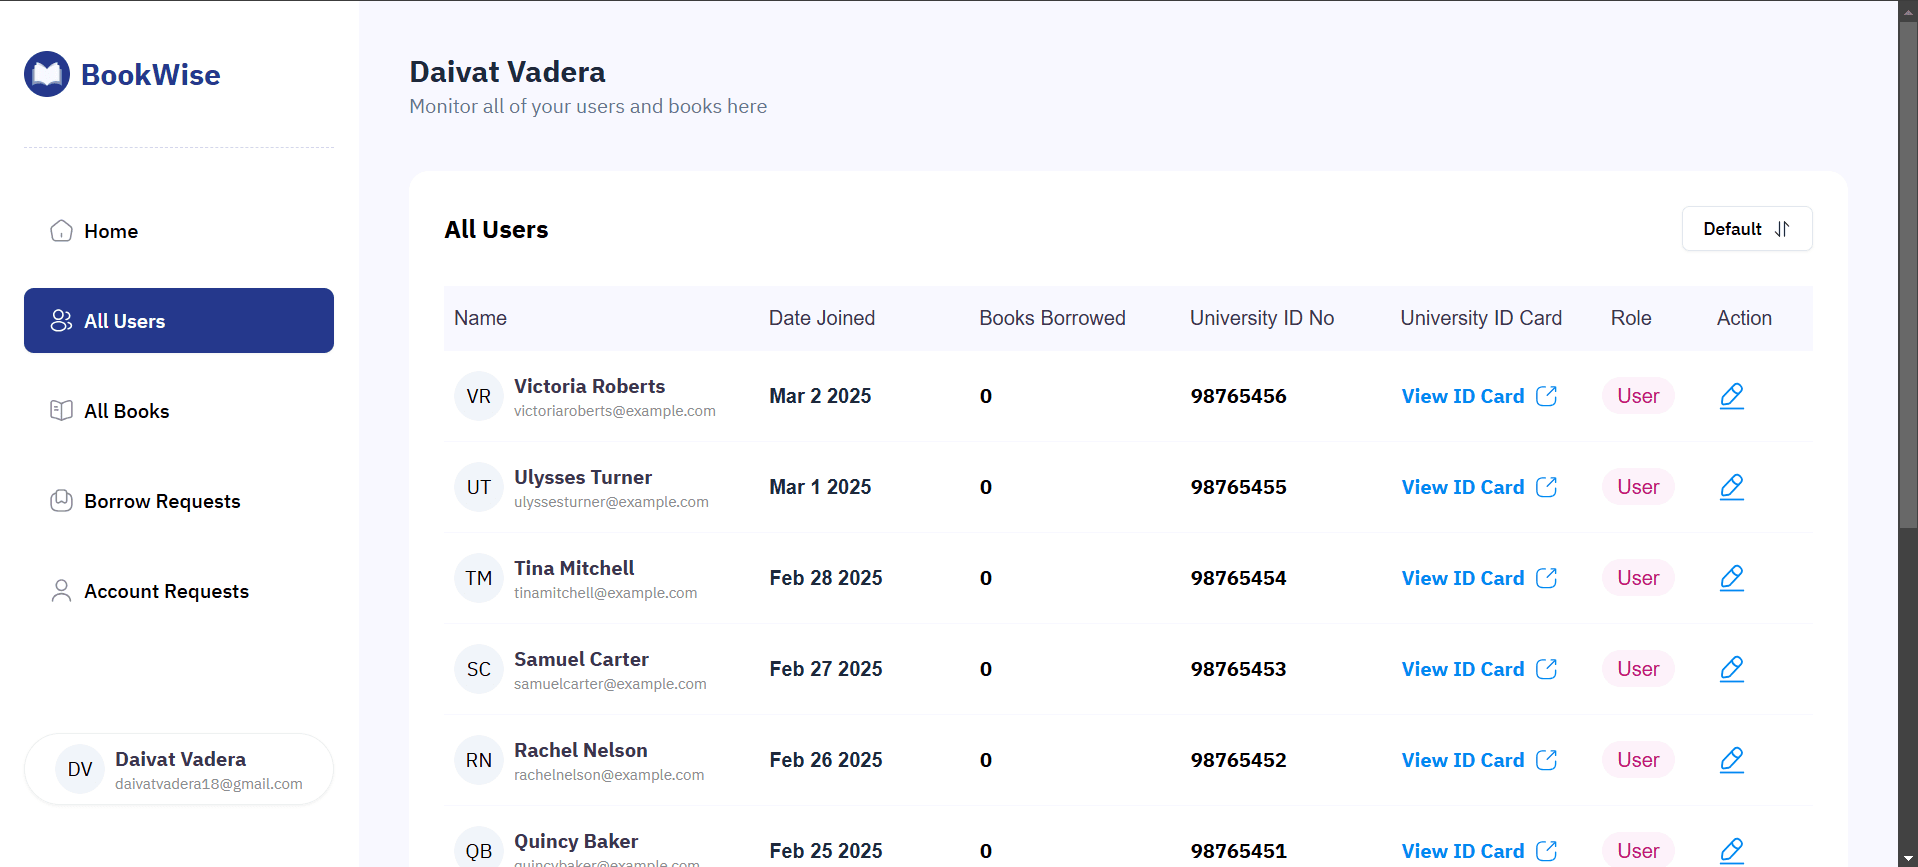
Task: Click edit pencil icon for Samuel Carter
Action: [x=1731, y=669]
